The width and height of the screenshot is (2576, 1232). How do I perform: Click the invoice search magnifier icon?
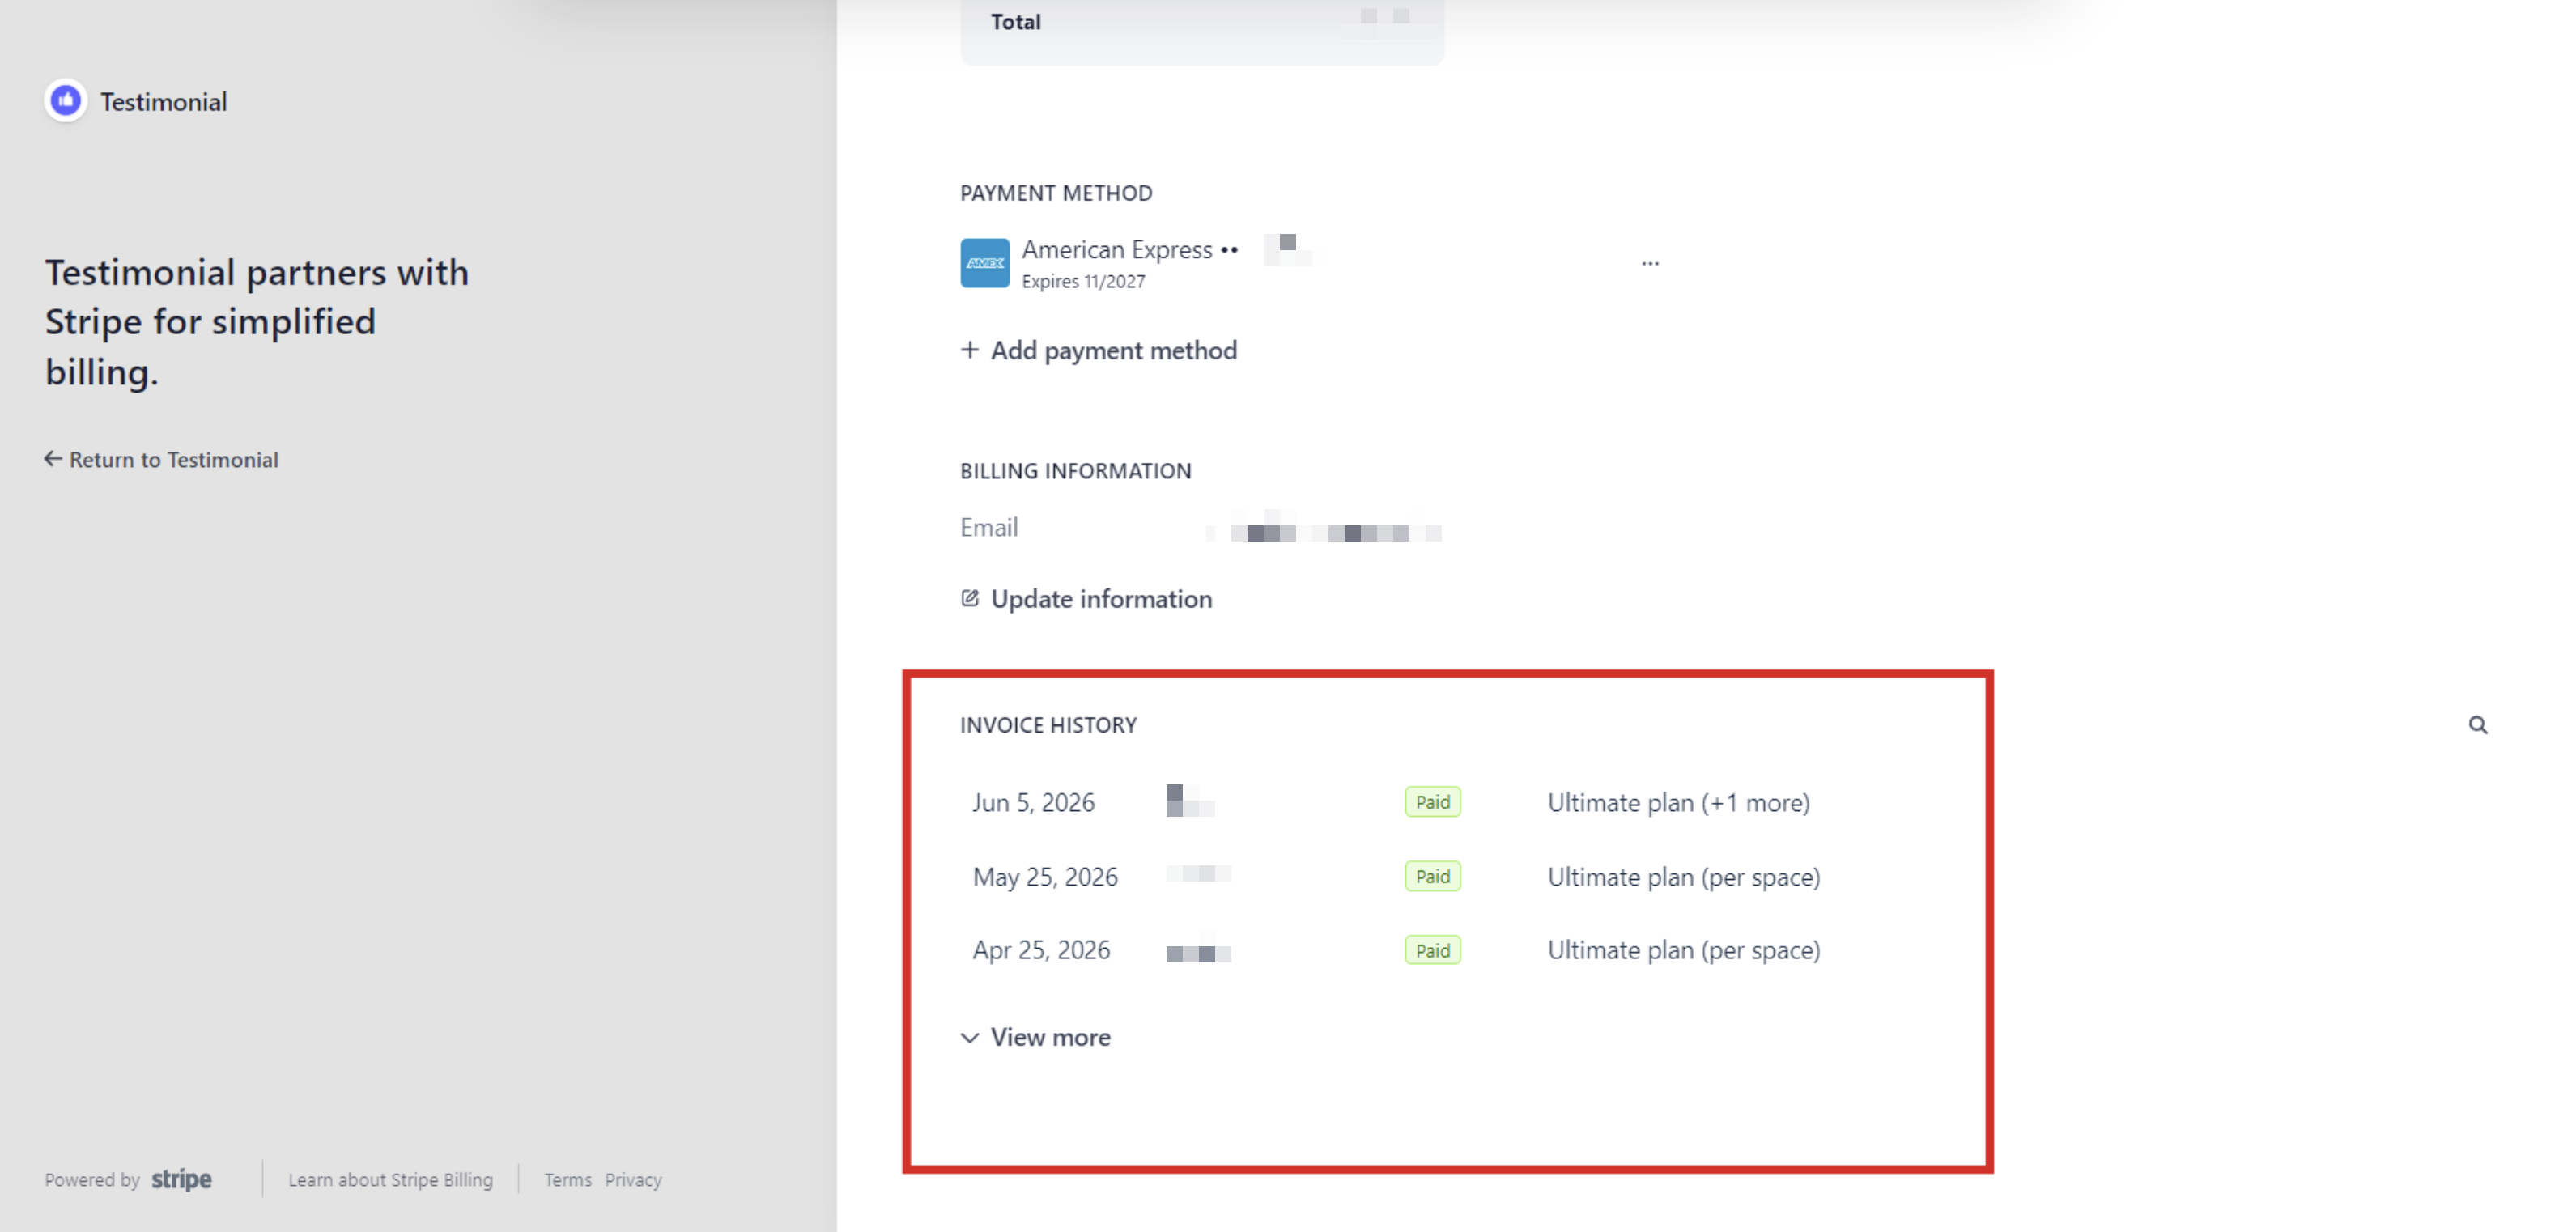click(x=2477, y=724)
